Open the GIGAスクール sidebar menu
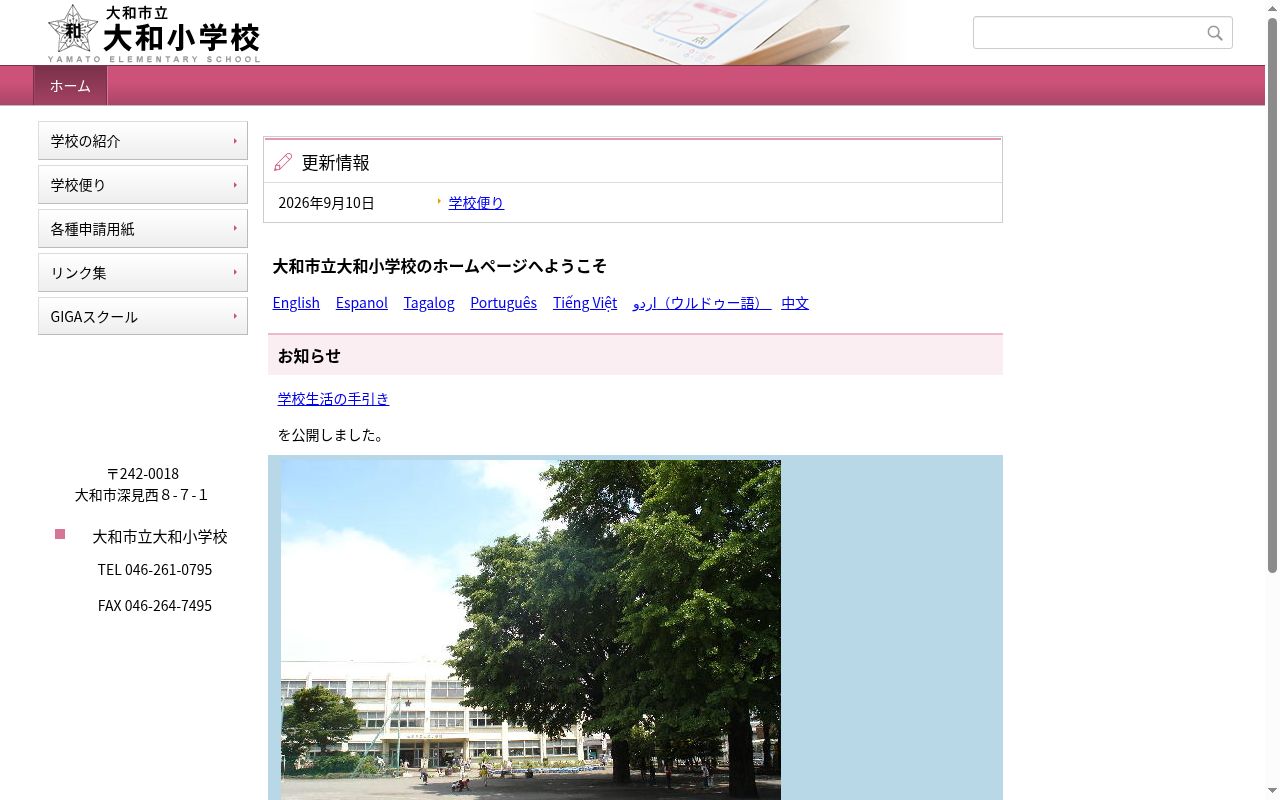This screenshot has height=800, width=1280. click(143, 317)
